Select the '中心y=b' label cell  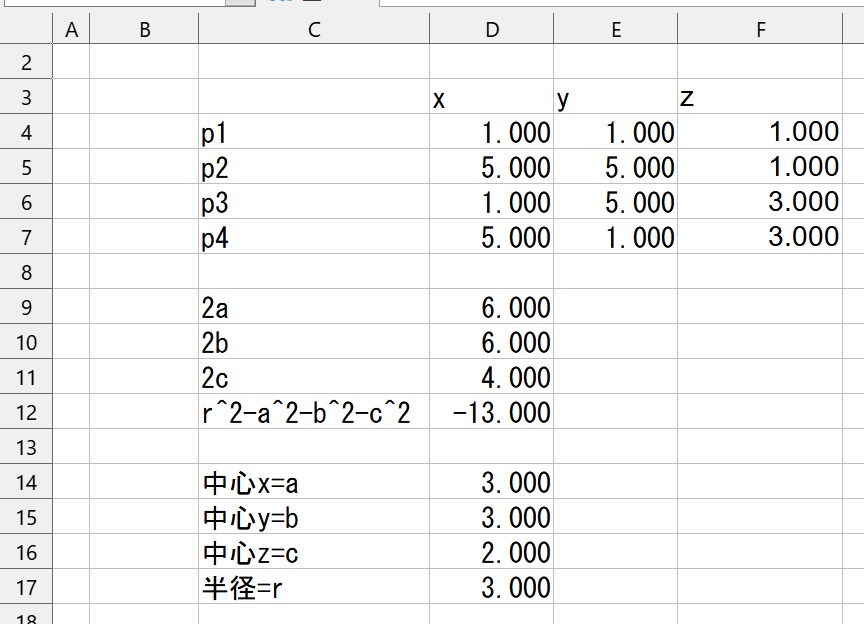[x=314, y=517]
